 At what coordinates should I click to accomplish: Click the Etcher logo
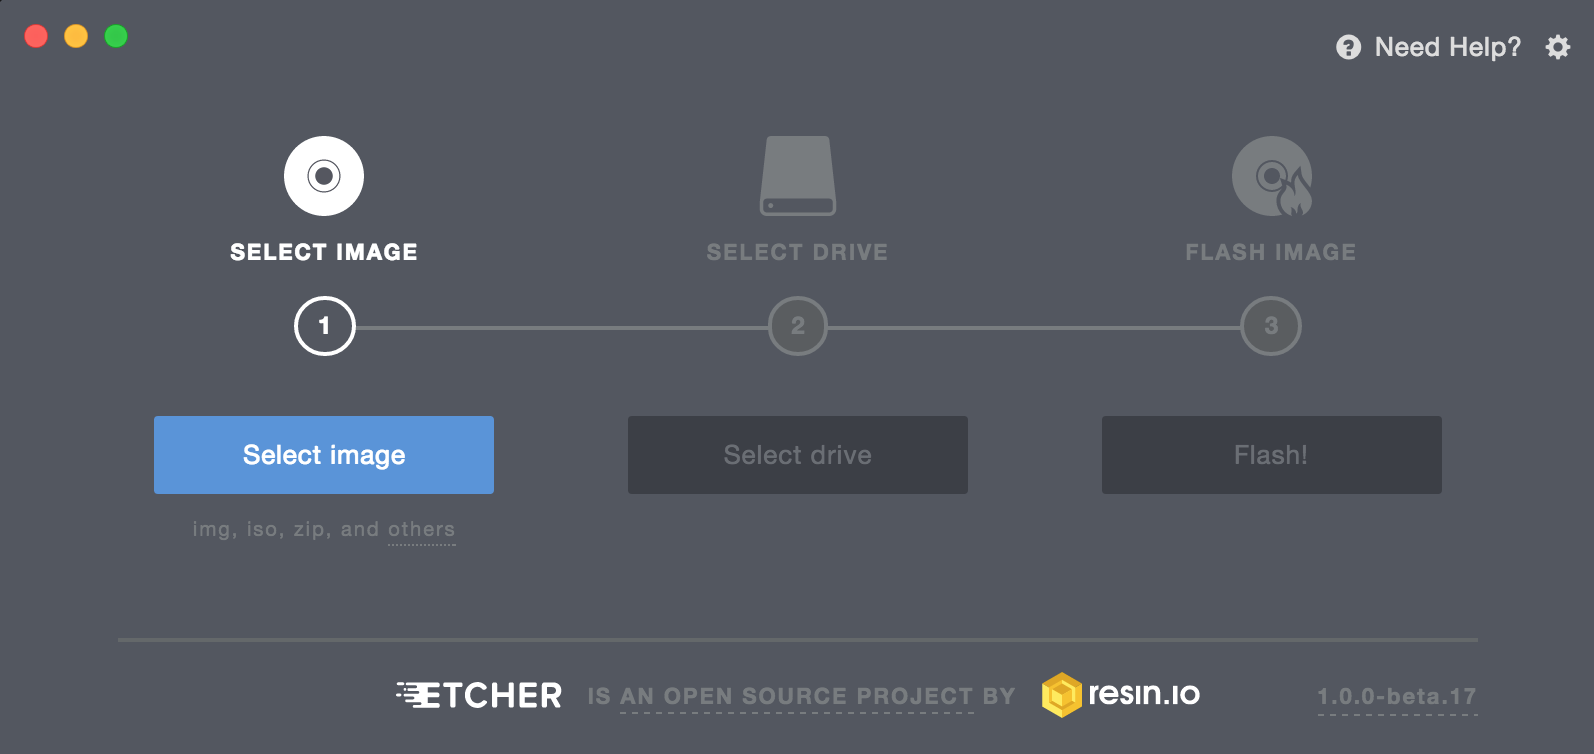pyautogui.click(x=479, y=695)
